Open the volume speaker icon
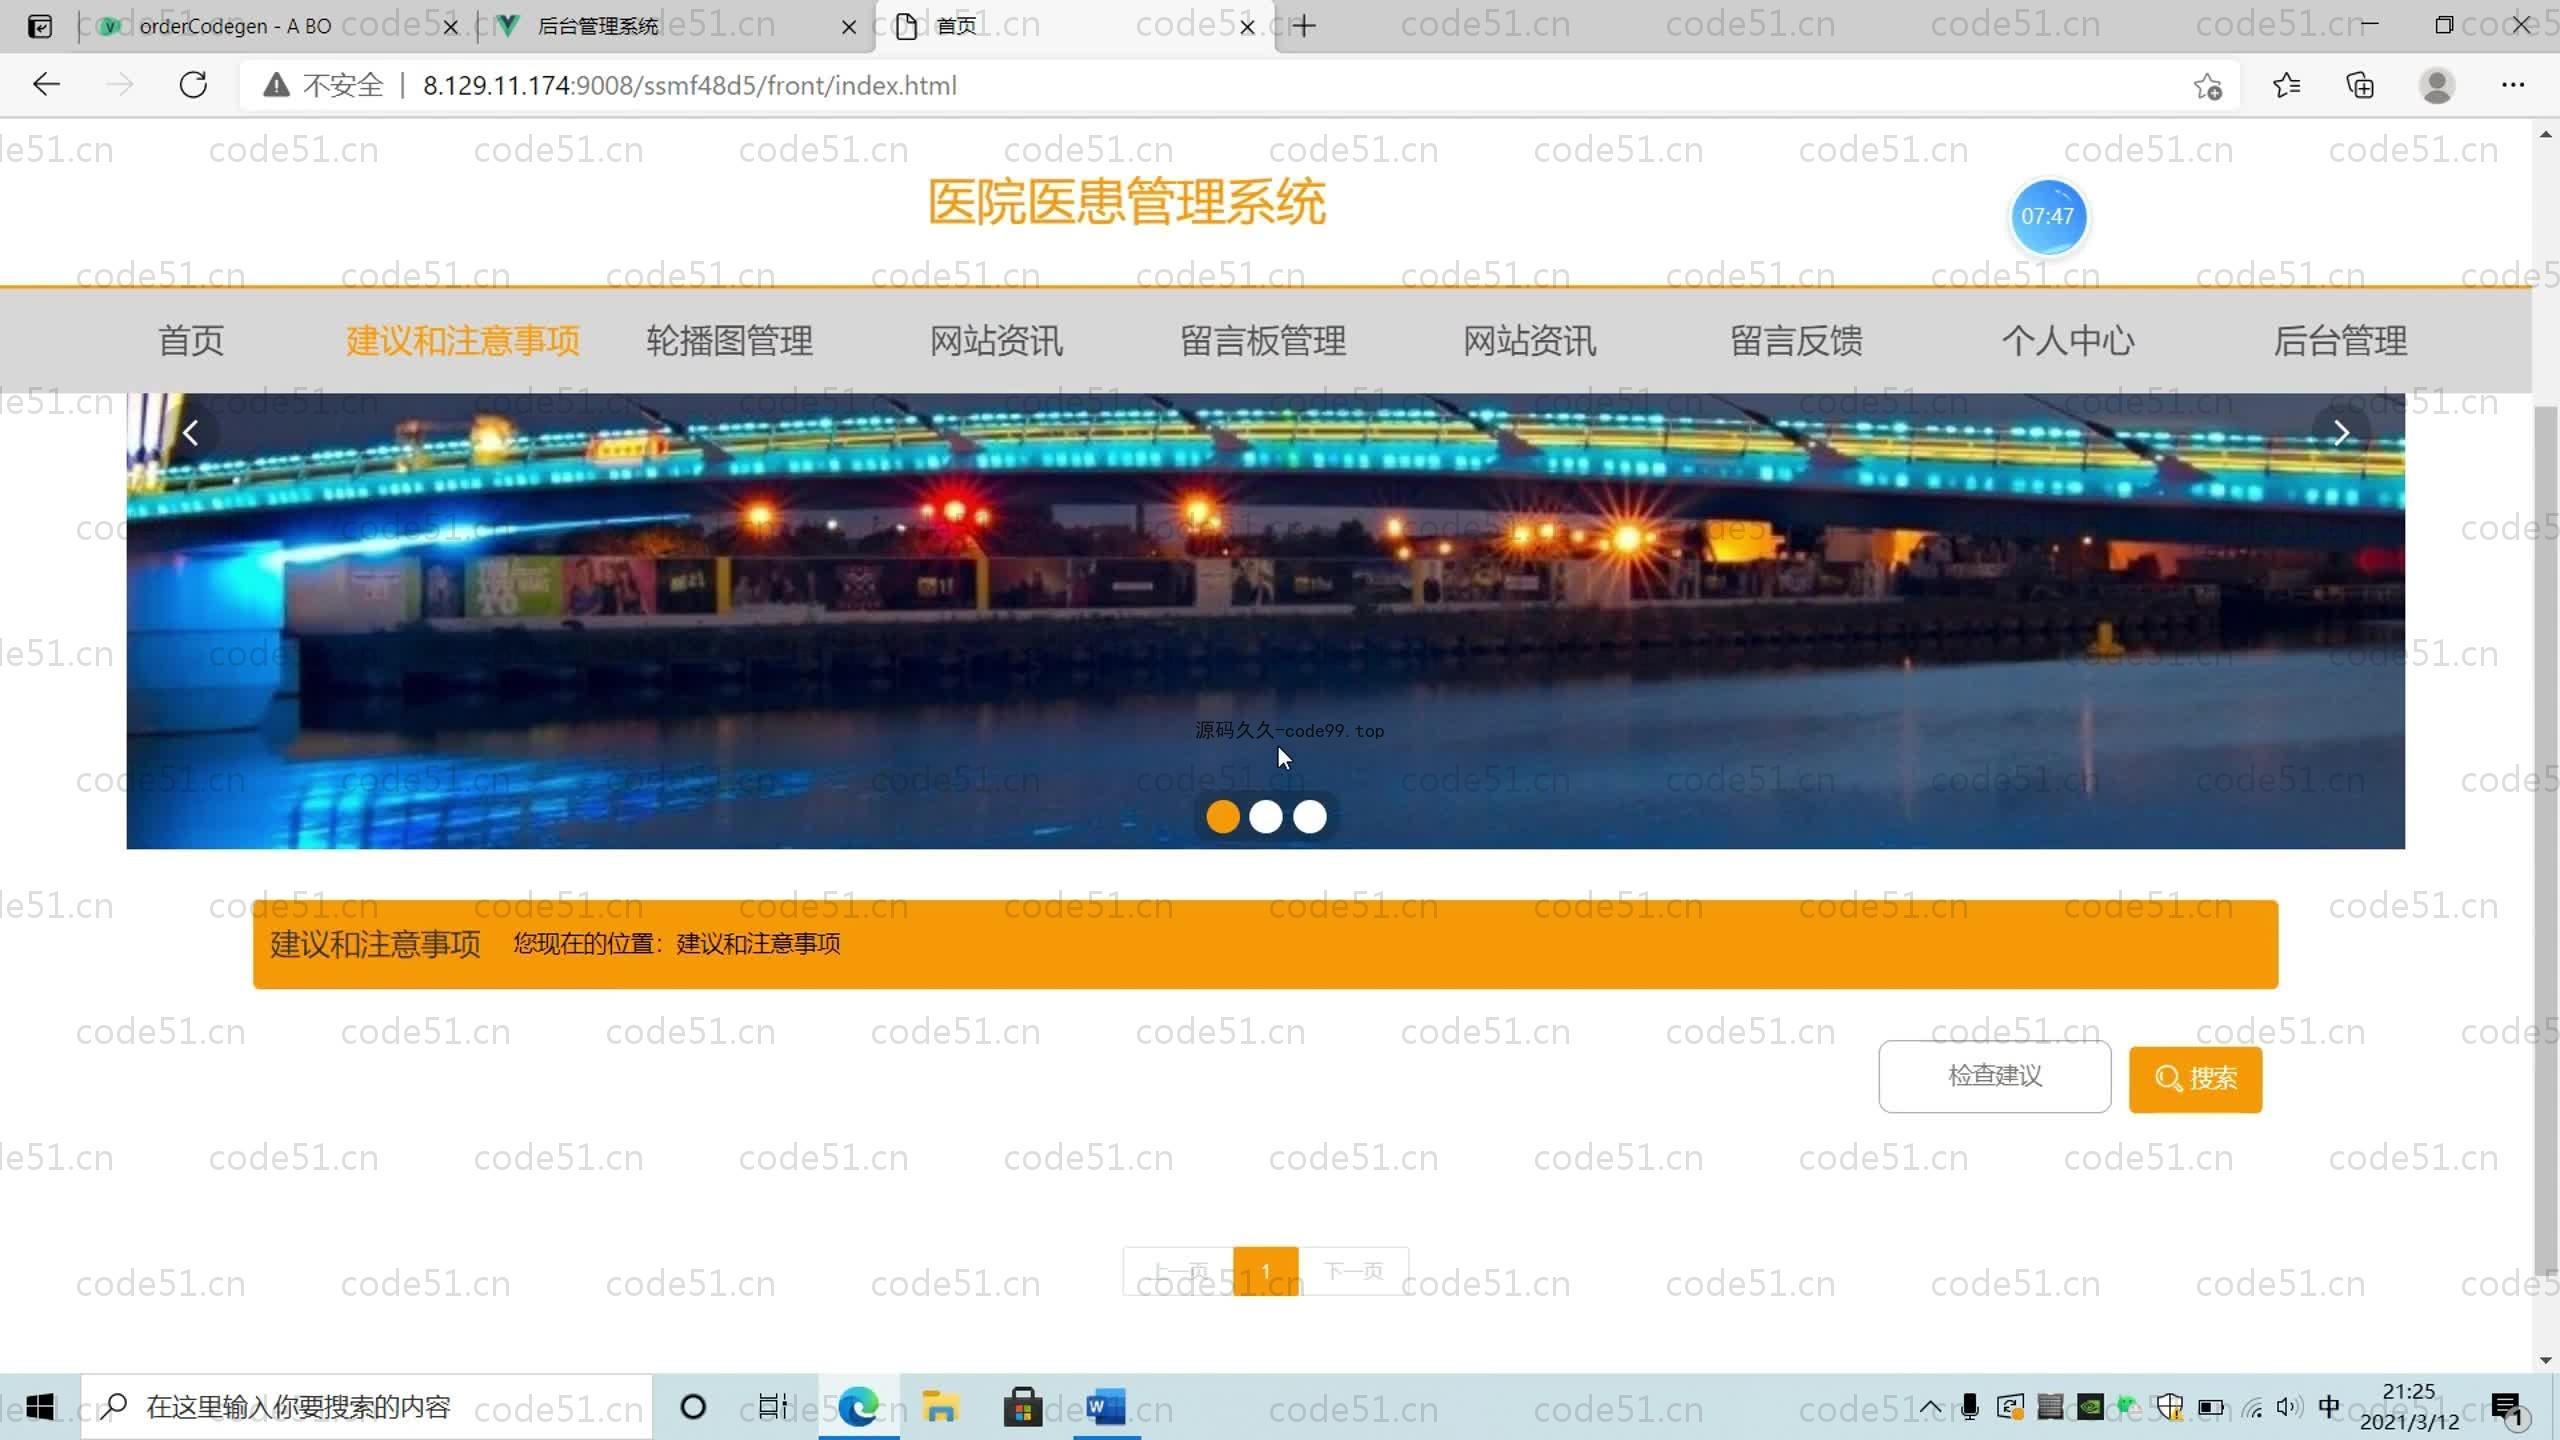The image size is (2560, 1440). tap(2288, 1408)
